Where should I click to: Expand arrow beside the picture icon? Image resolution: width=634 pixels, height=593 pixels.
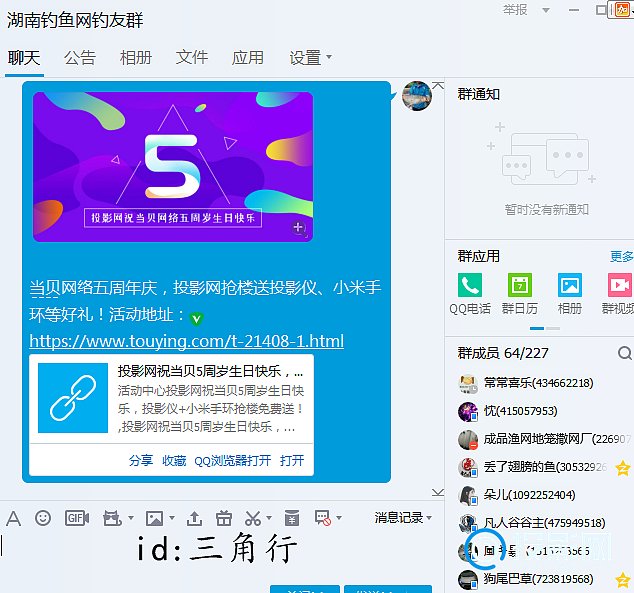pos(172,518)
